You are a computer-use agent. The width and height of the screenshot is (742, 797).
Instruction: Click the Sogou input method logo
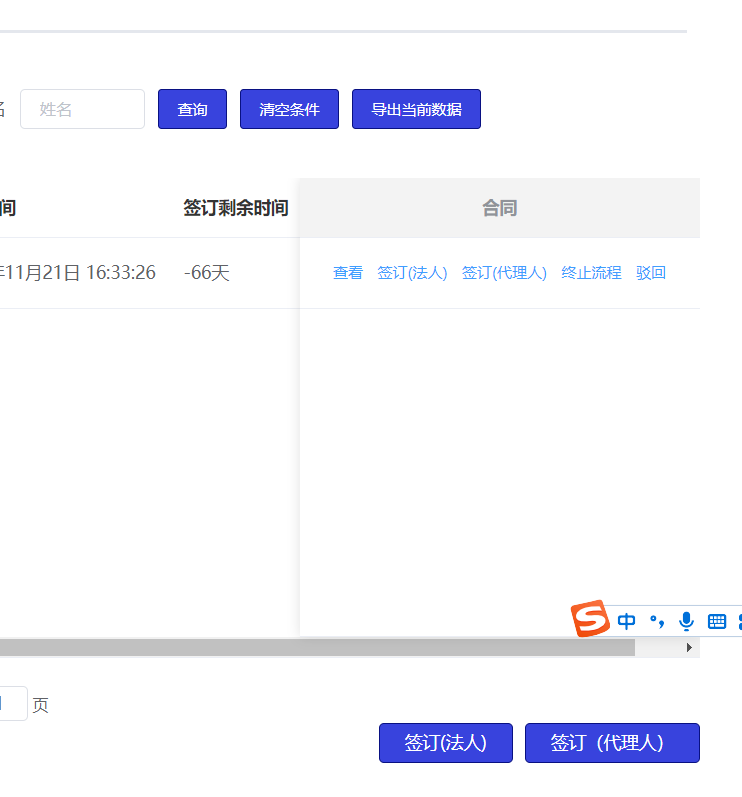point(590,619)
